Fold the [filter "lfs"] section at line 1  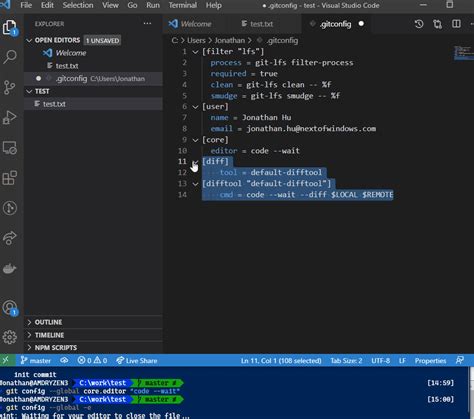pos(195,52)
